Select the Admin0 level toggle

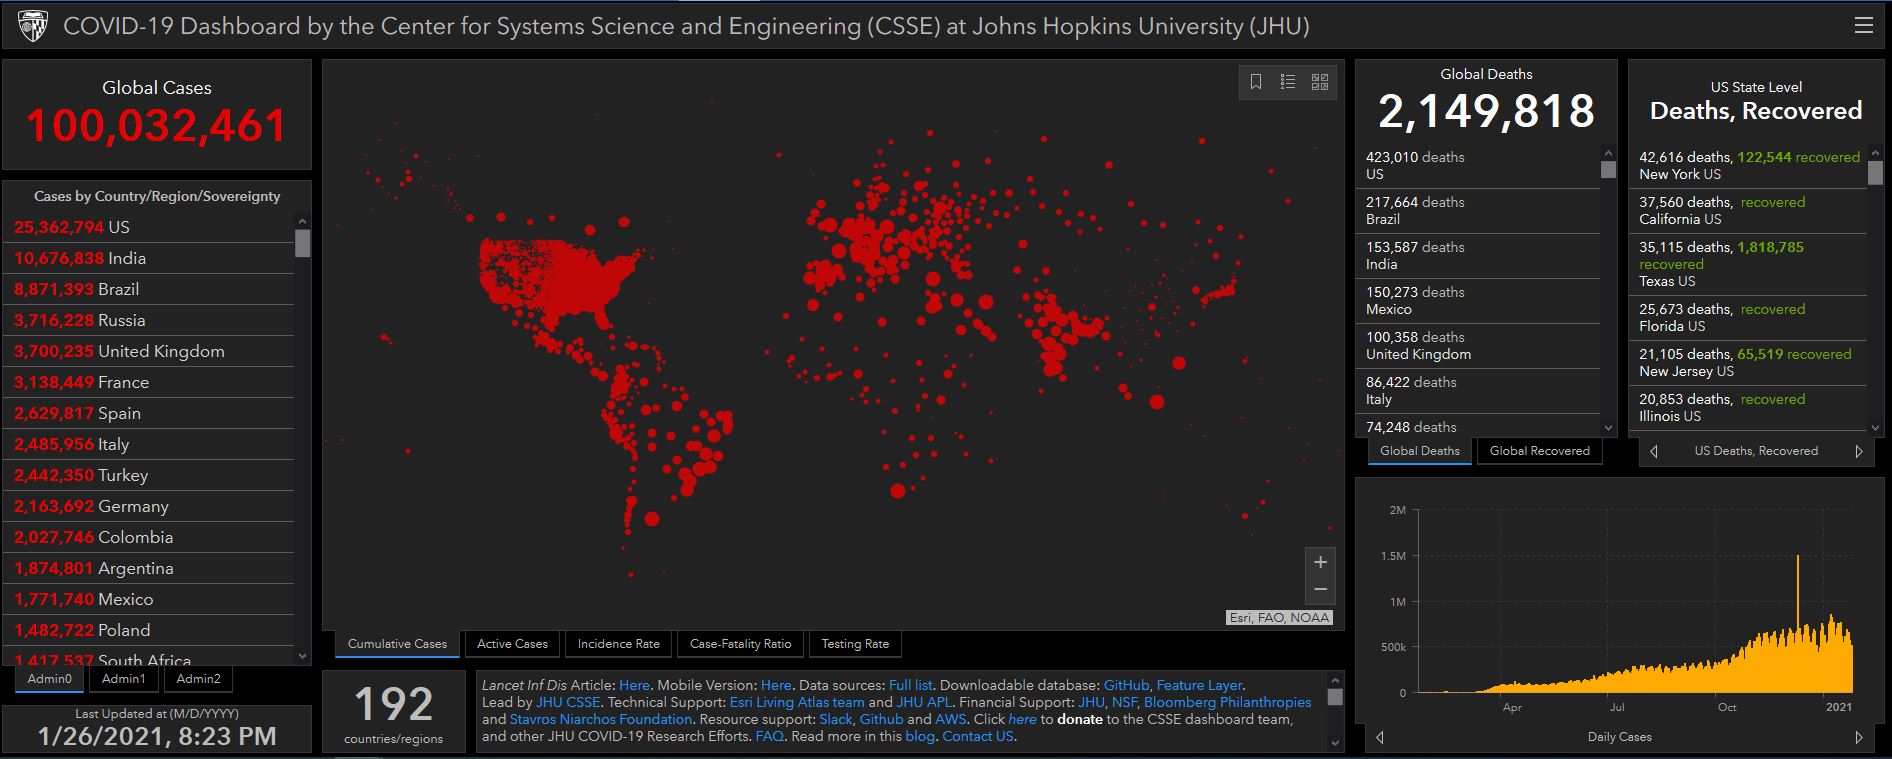(49, 679)
